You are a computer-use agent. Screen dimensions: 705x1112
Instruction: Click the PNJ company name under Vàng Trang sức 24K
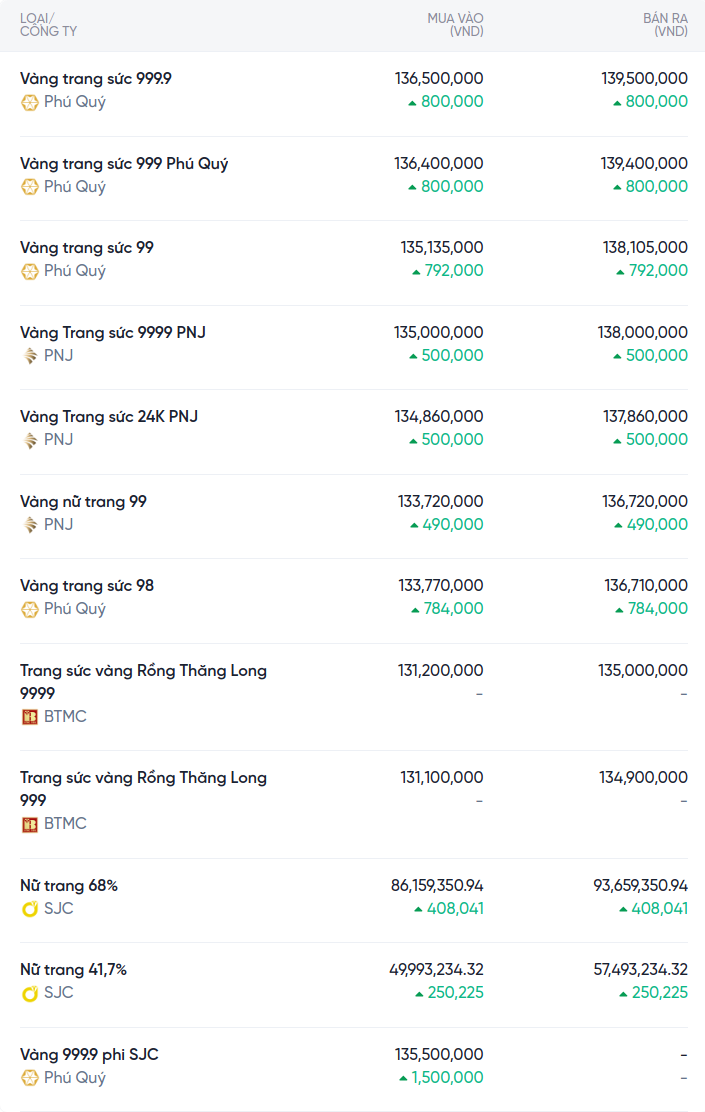point(58,440)
